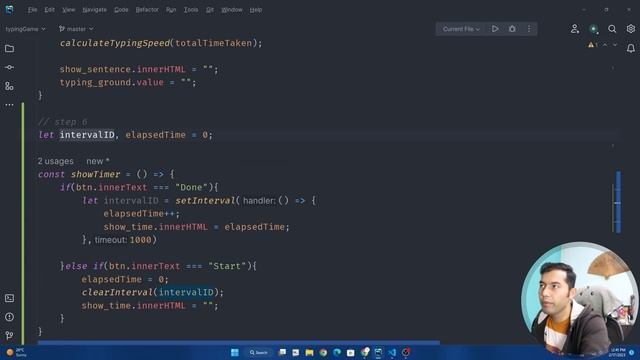640x360 pixels.
Task: Open the Notifications bell
Action: point(631,49)
